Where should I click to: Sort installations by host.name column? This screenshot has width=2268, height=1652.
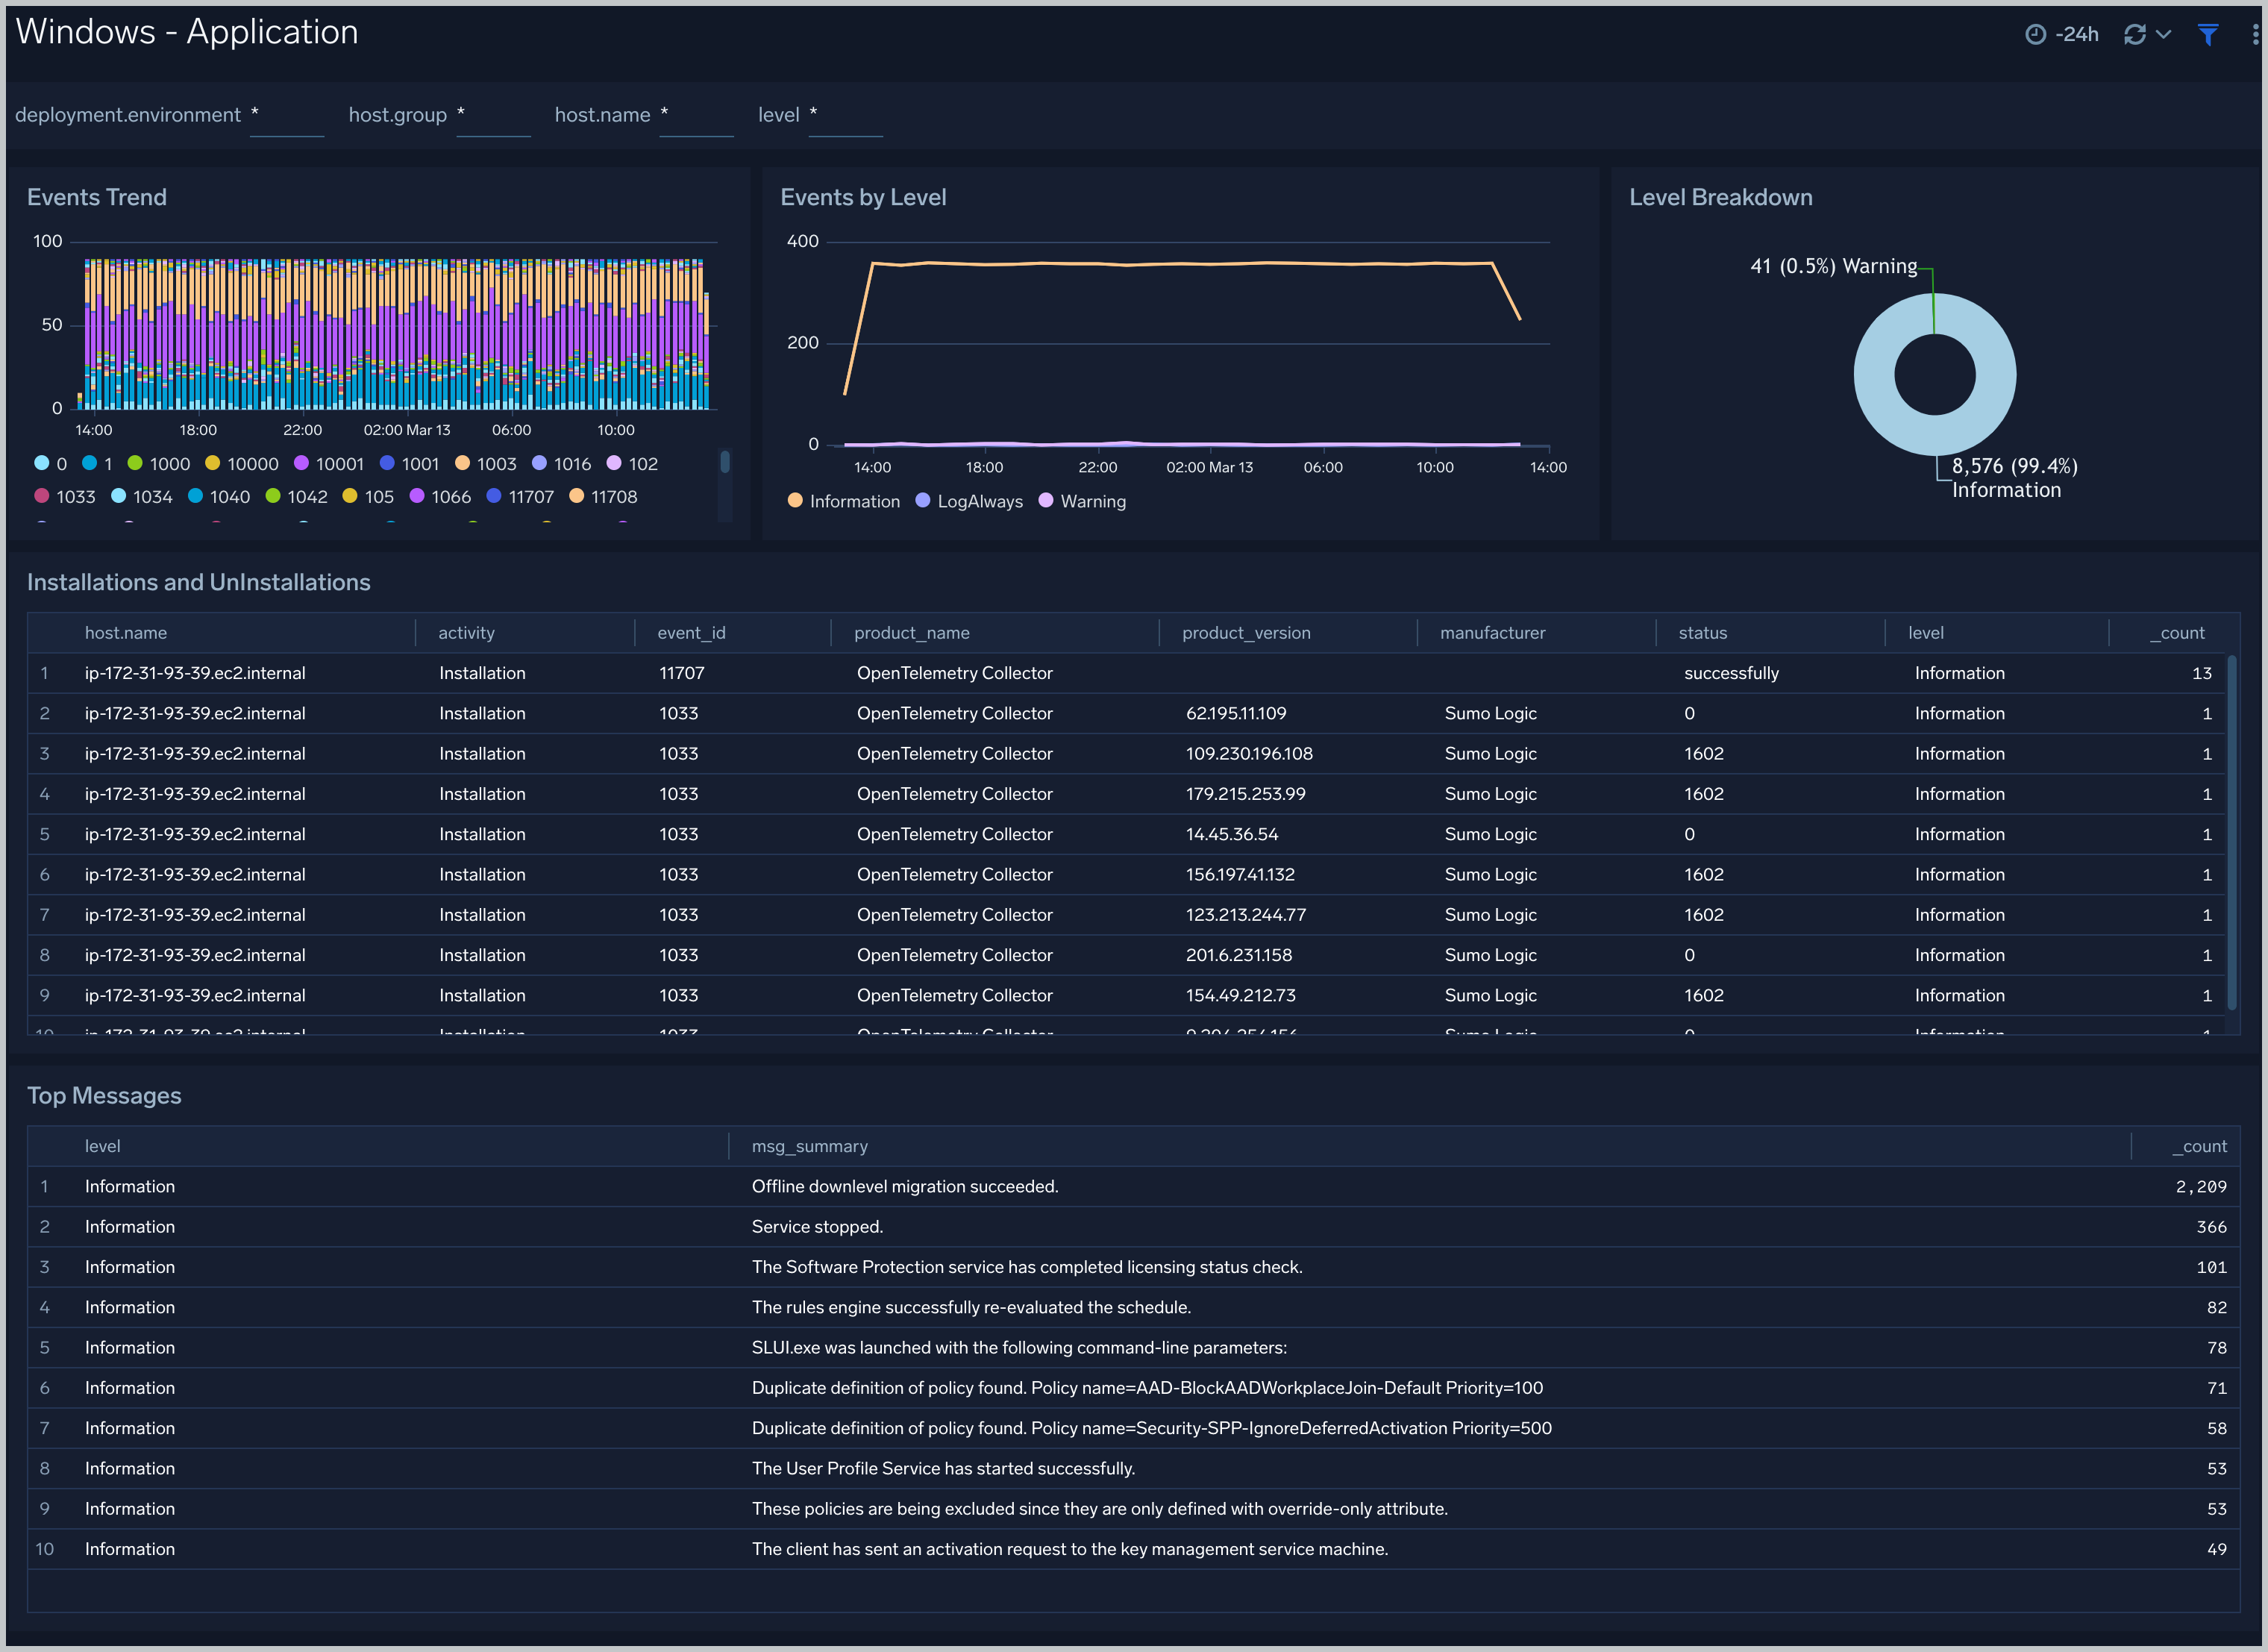point(126,633)
